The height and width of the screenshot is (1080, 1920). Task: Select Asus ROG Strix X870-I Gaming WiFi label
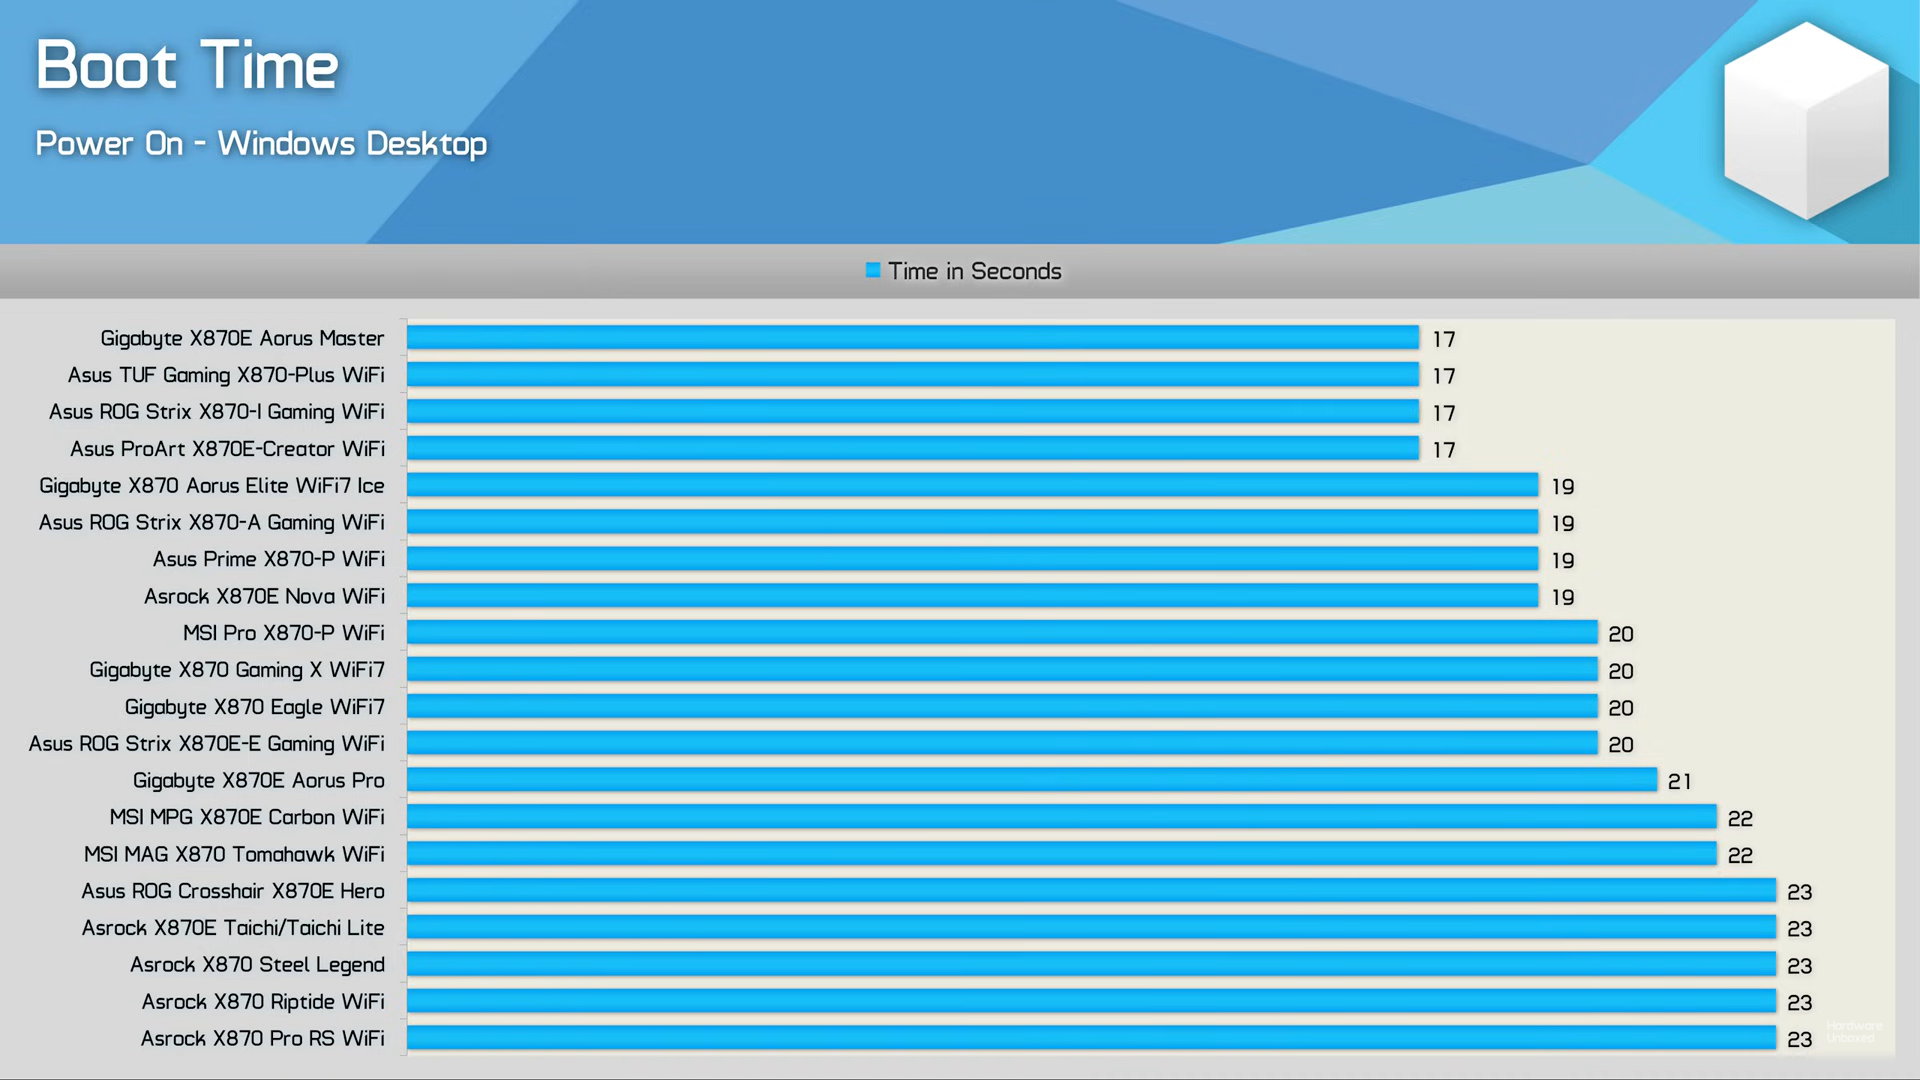tap(217, 412)
